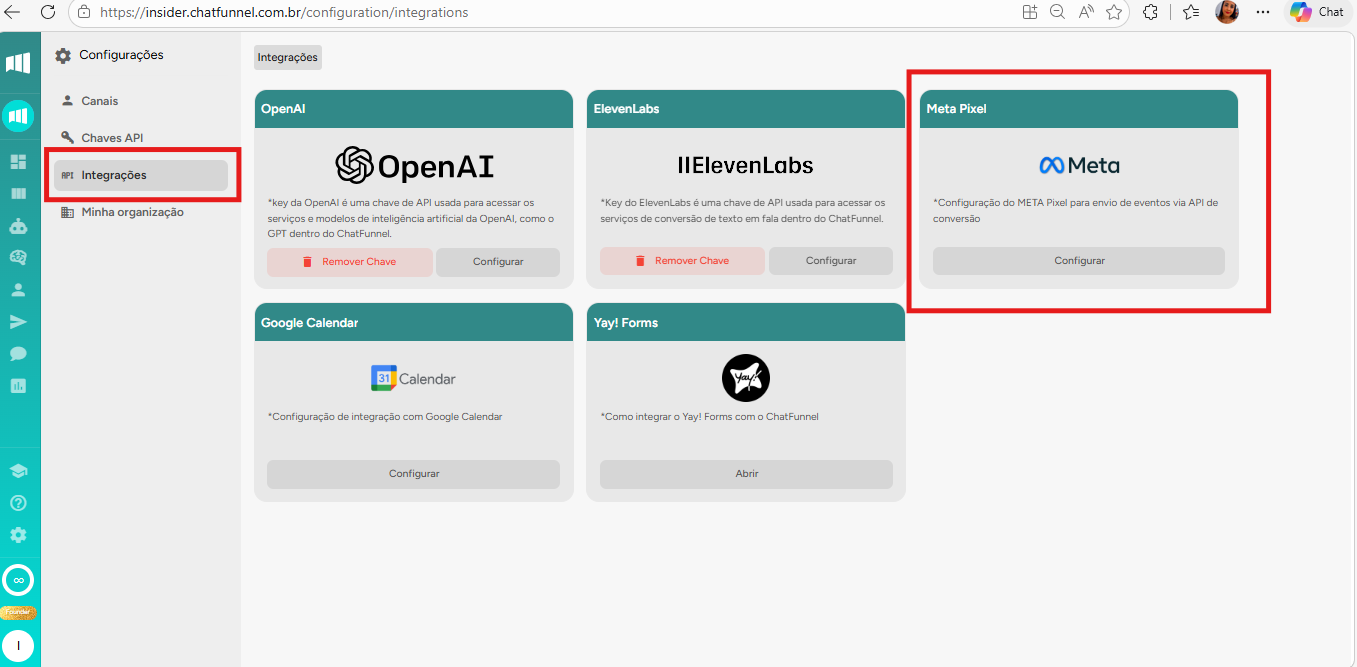1357x667 pixels.
Task: Remove the OpenAI key with Remover Chave
Action: (349, 262)
